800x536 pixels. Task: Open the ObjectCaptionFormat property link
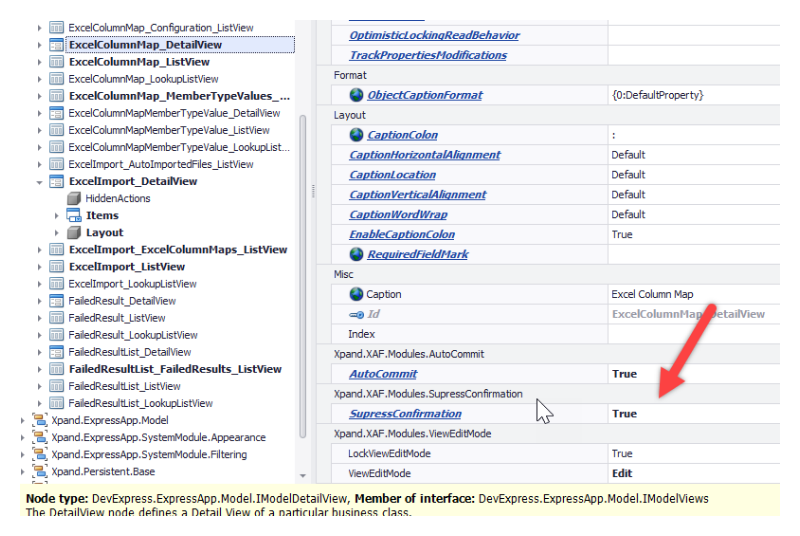[x=424, y=95]
